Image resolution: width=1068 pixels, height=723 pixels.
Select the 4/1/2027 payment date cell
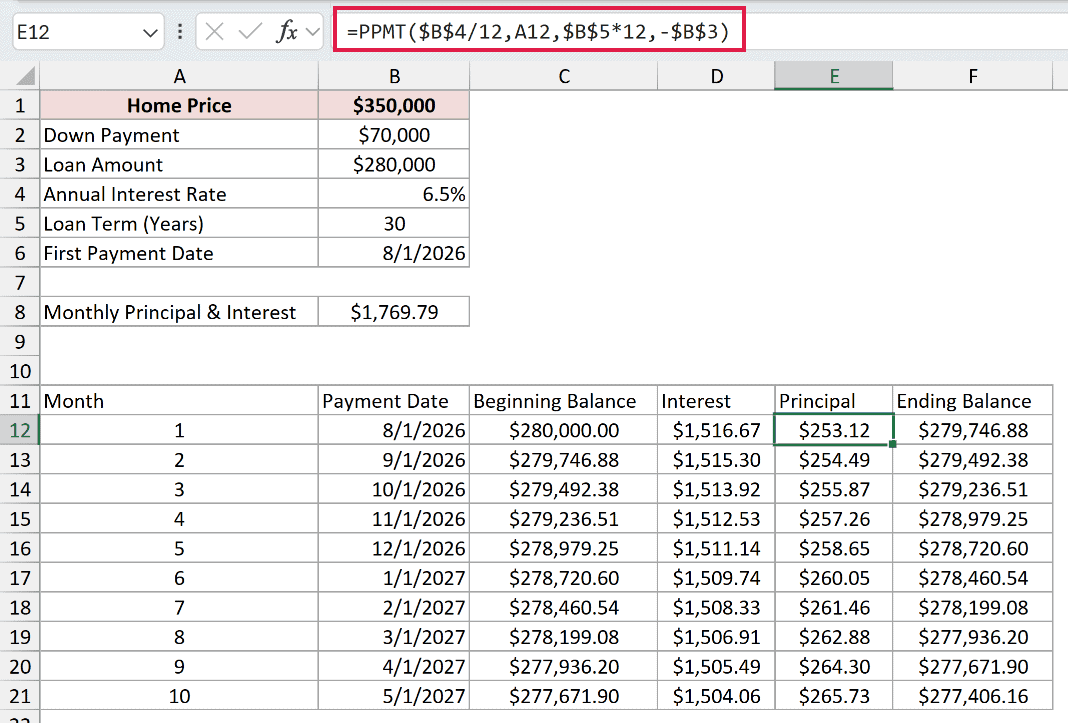[x=394, y=666]
